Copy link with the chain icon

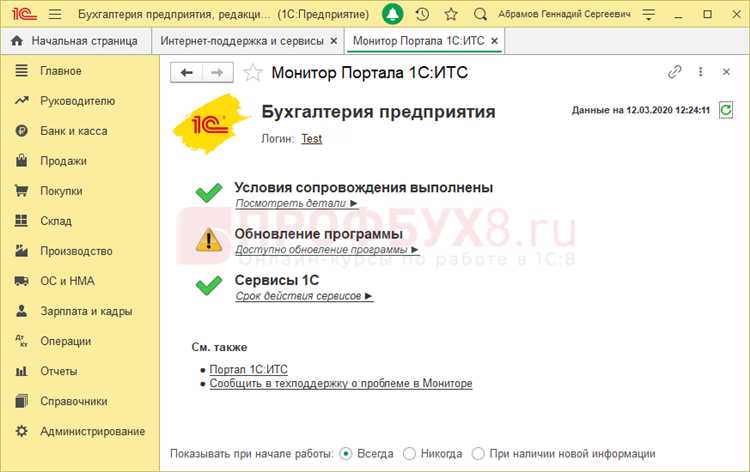[x=674, y=72]
